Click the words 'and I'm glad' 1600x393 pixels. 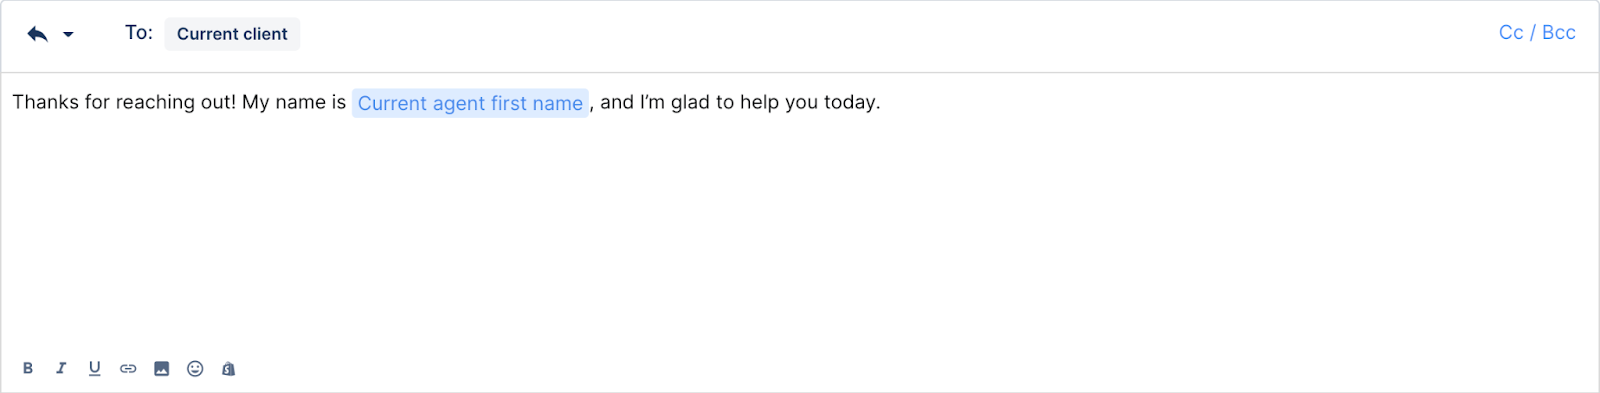pos(655,102)
